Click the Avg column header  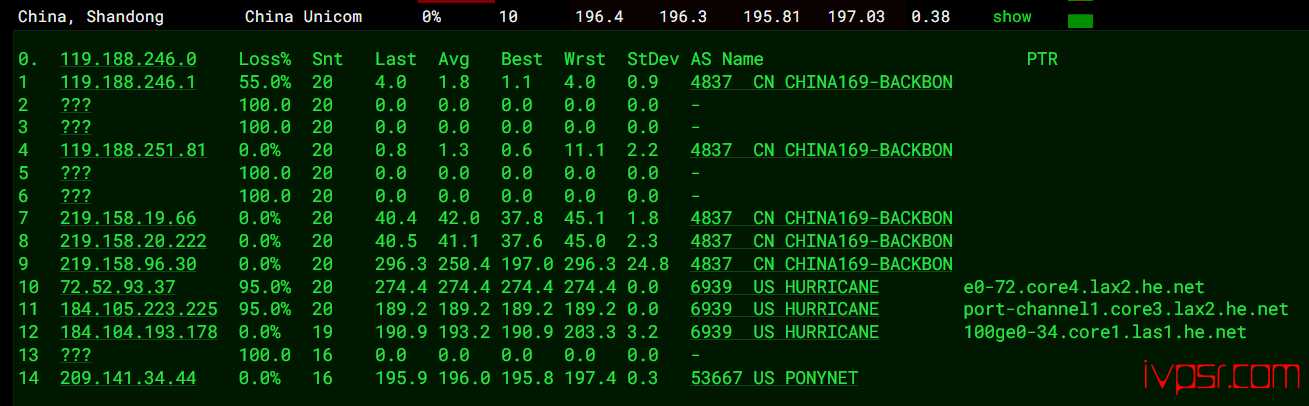click(454, 60)
